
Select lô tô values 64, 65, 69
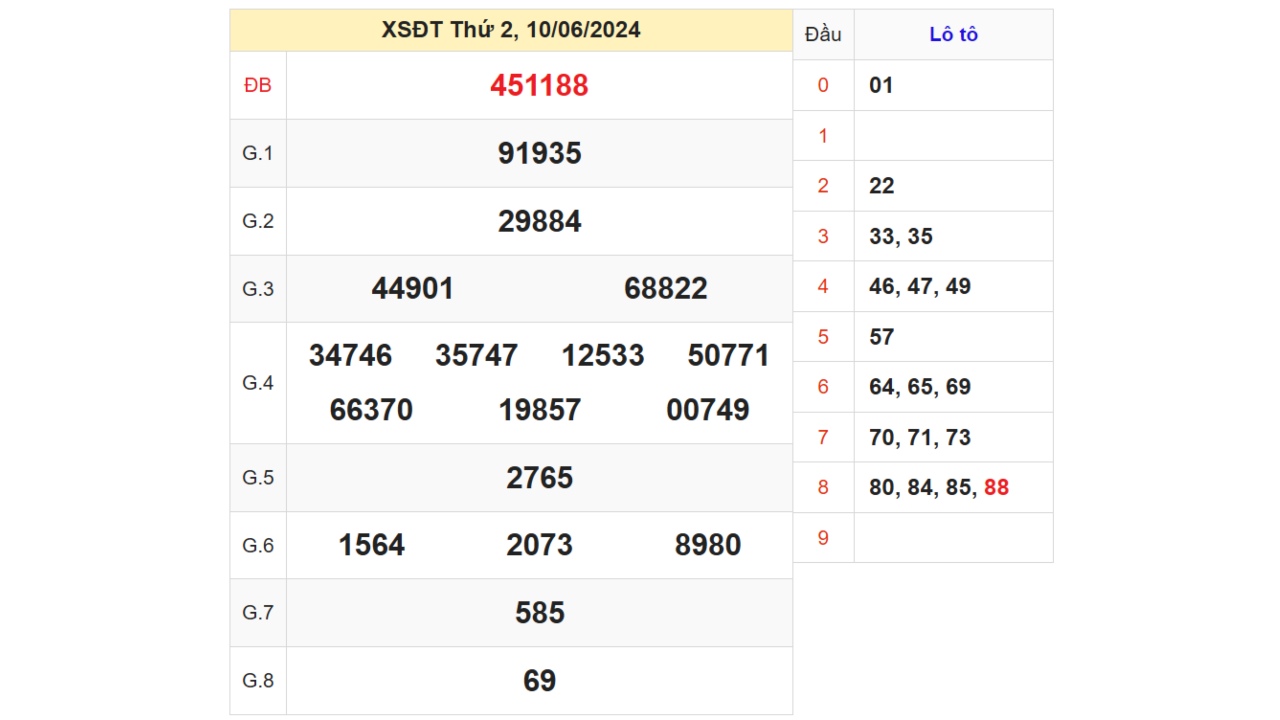(x=920, y=387)
